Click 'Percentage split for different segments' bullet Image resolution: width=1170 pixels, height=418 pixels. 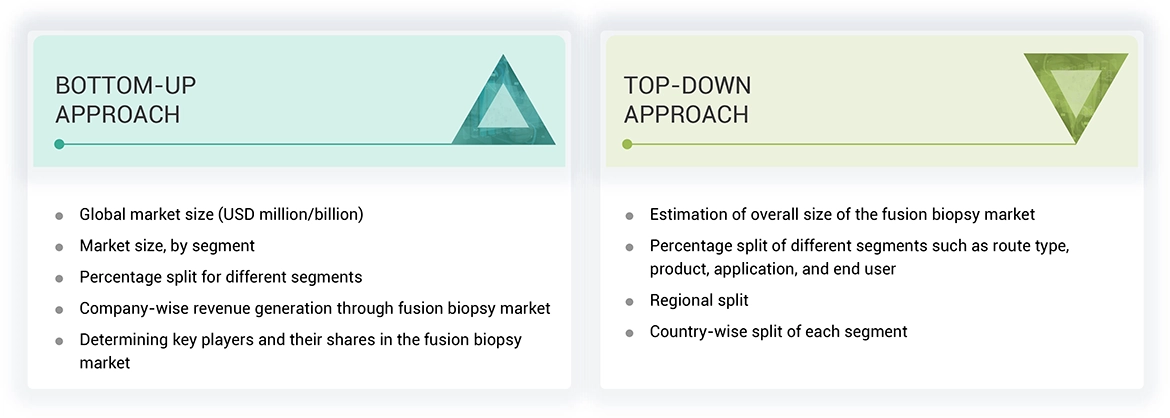point(220,276)
